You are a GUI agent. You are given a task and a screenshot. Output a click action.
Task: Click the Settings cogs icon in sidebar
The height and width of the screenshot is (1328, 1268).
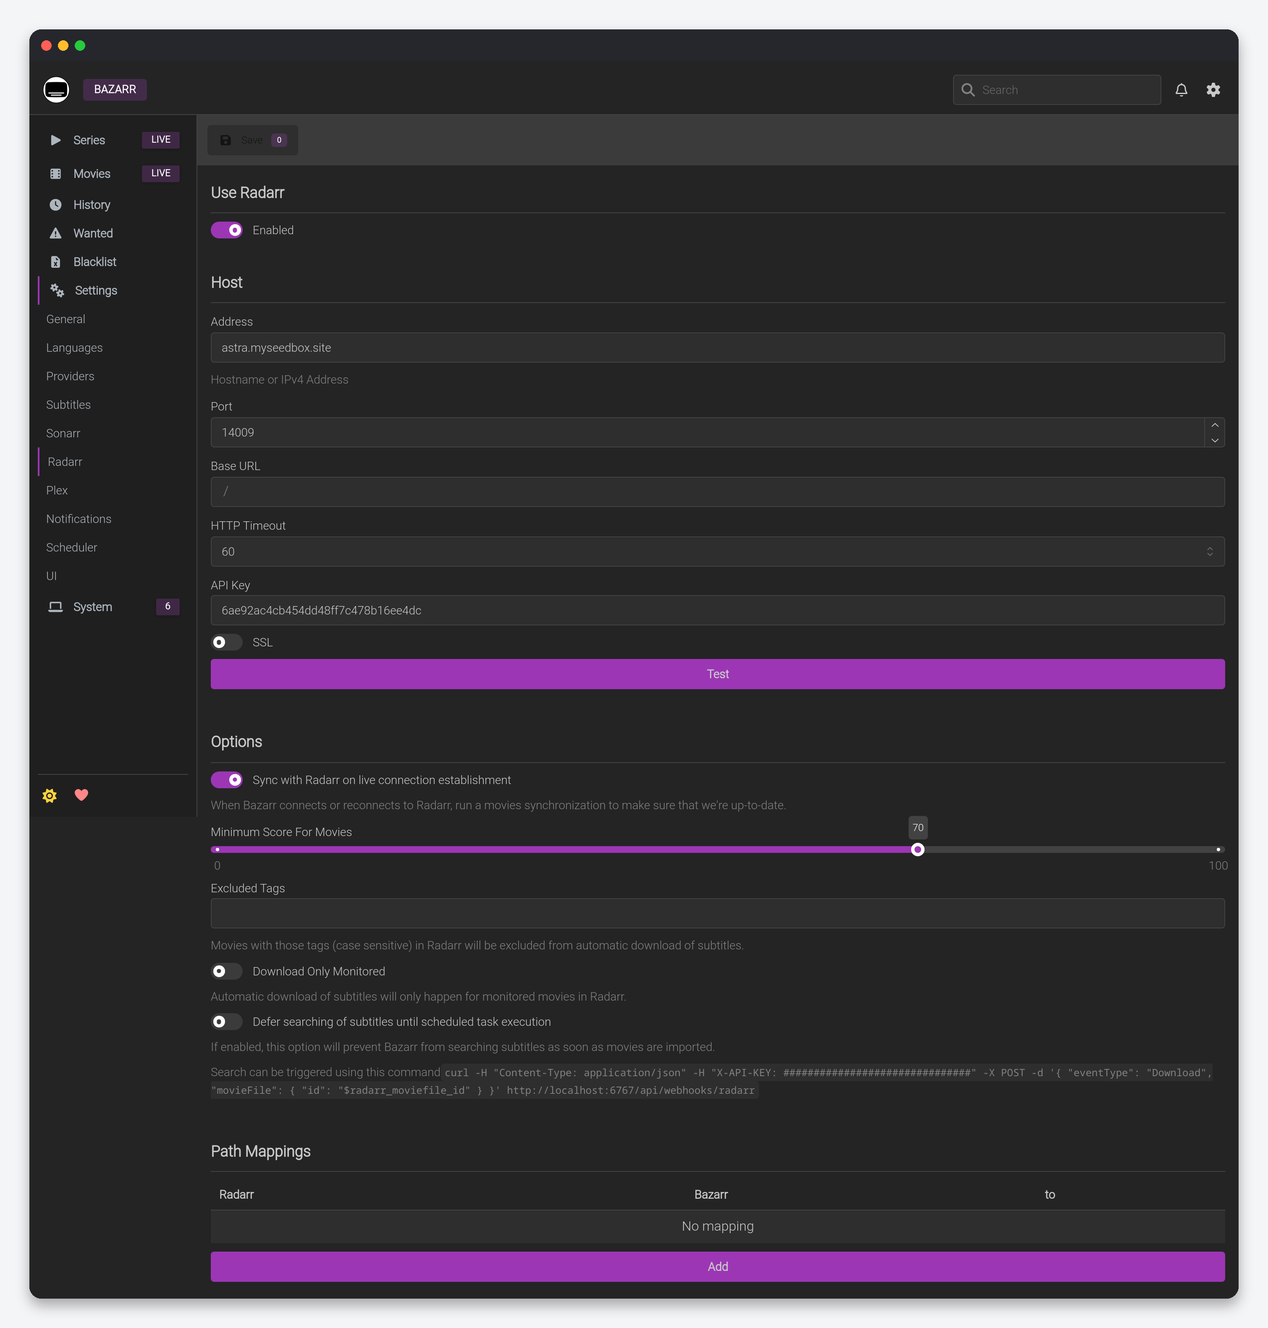(x=57, y=291)
